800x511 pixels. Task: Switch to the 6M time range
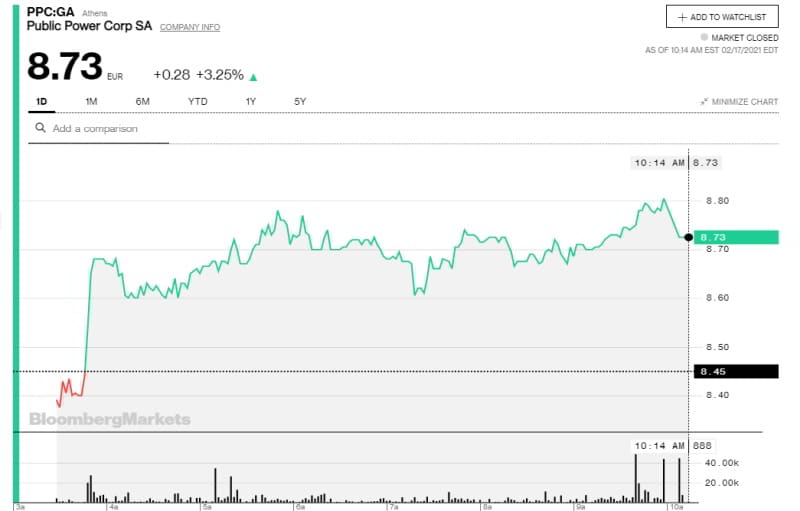pos(142,101)
